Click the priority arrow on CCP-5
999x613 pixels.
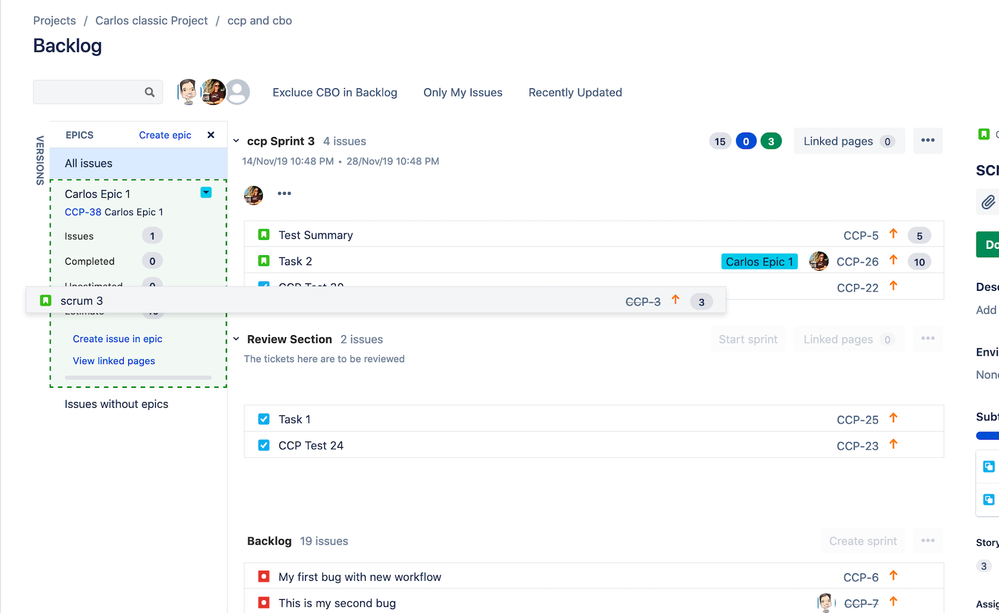coord(893,234)
